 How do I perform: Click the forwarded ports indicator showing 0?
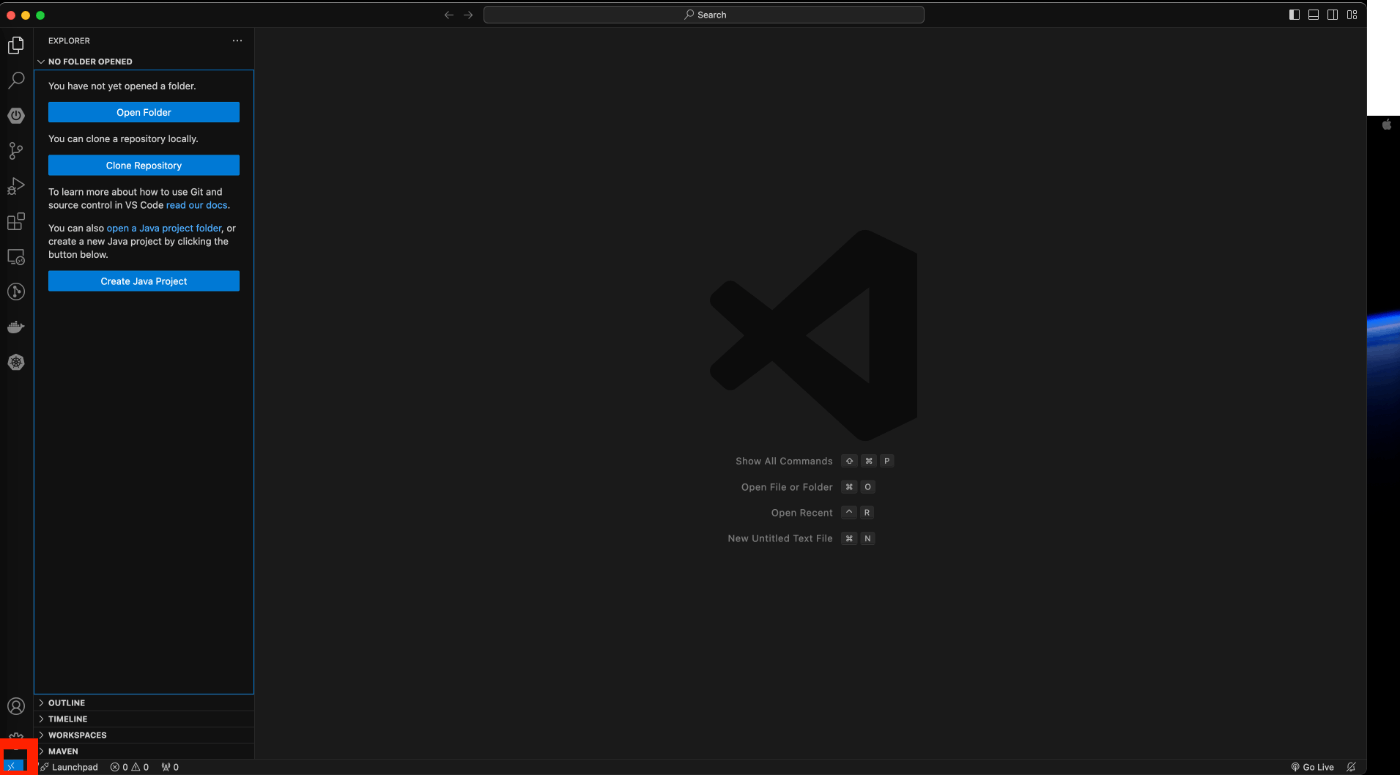coord(170,767)
